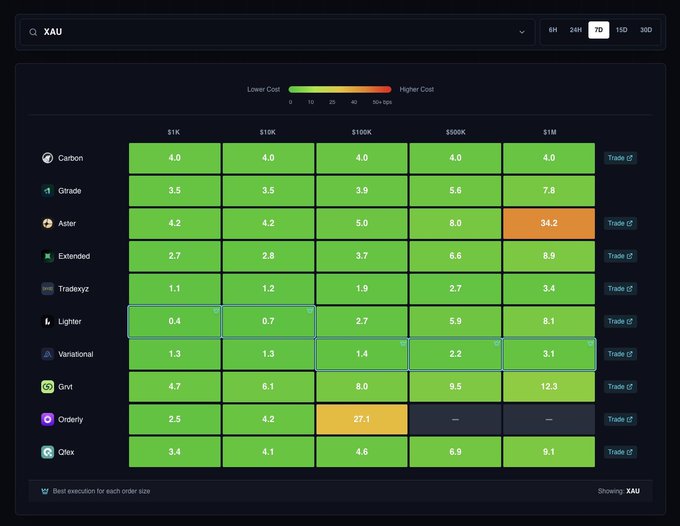Click the Orderly exchange logo icon
Image resolution: width=680 pixels, height=526 pixels.
(x=47, y=419)
